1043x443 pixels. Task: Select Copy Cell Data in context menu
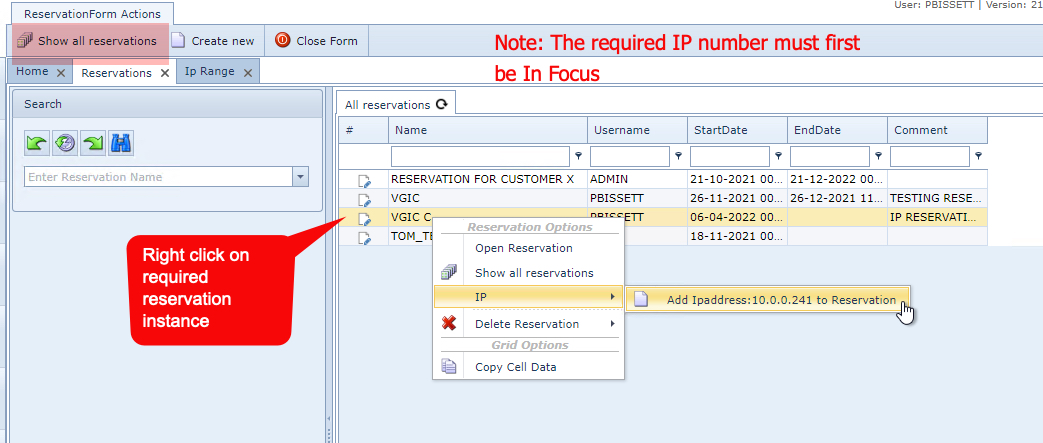tap(515, 367)
